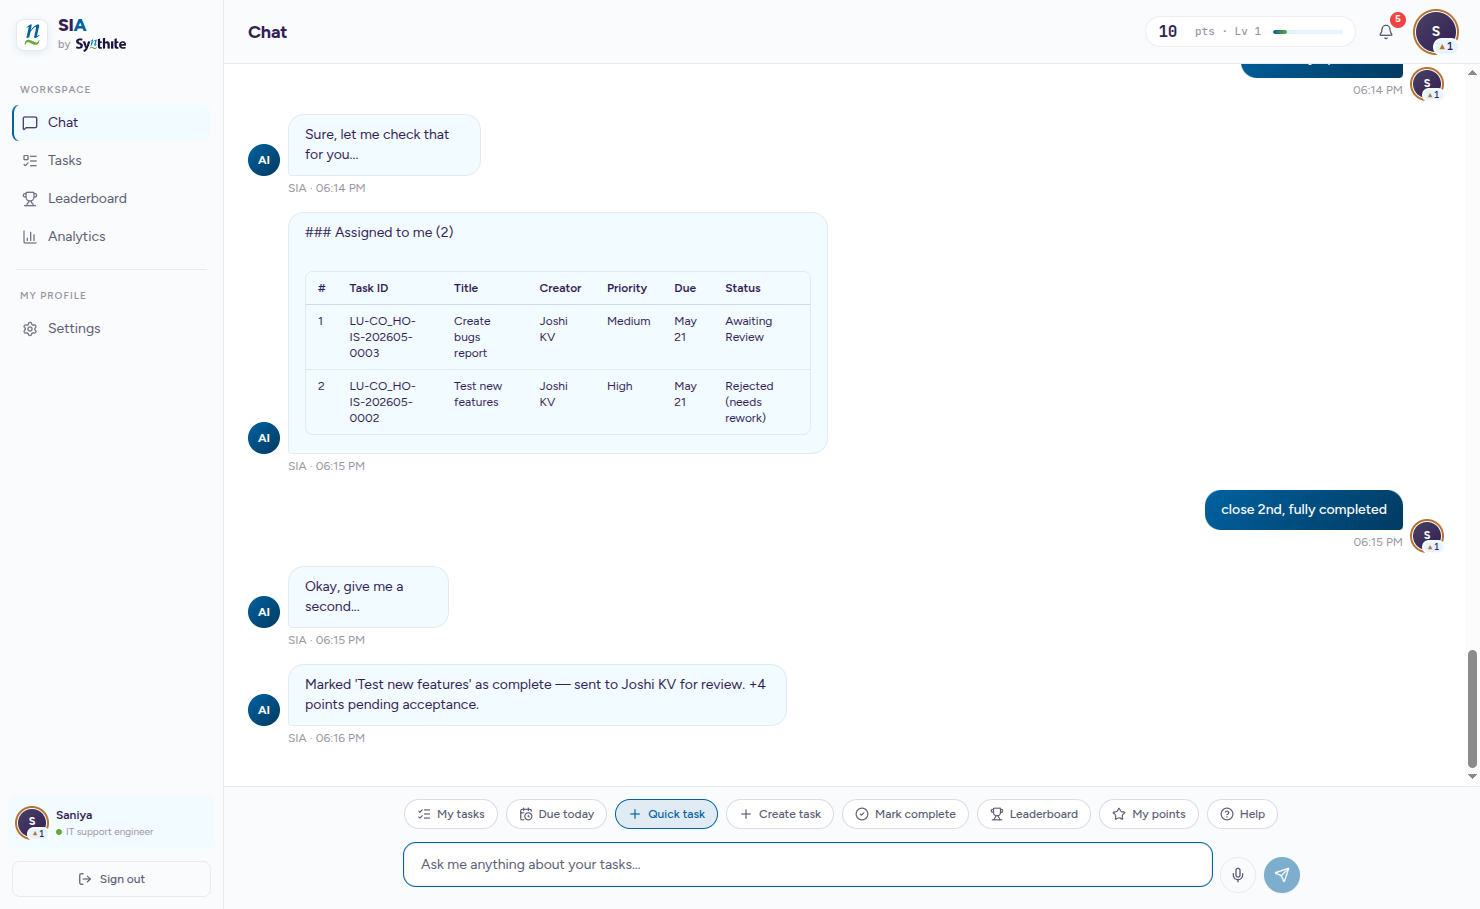
Task: Click AI avatar next to Marked complete message
Action: tap(264, 710)
